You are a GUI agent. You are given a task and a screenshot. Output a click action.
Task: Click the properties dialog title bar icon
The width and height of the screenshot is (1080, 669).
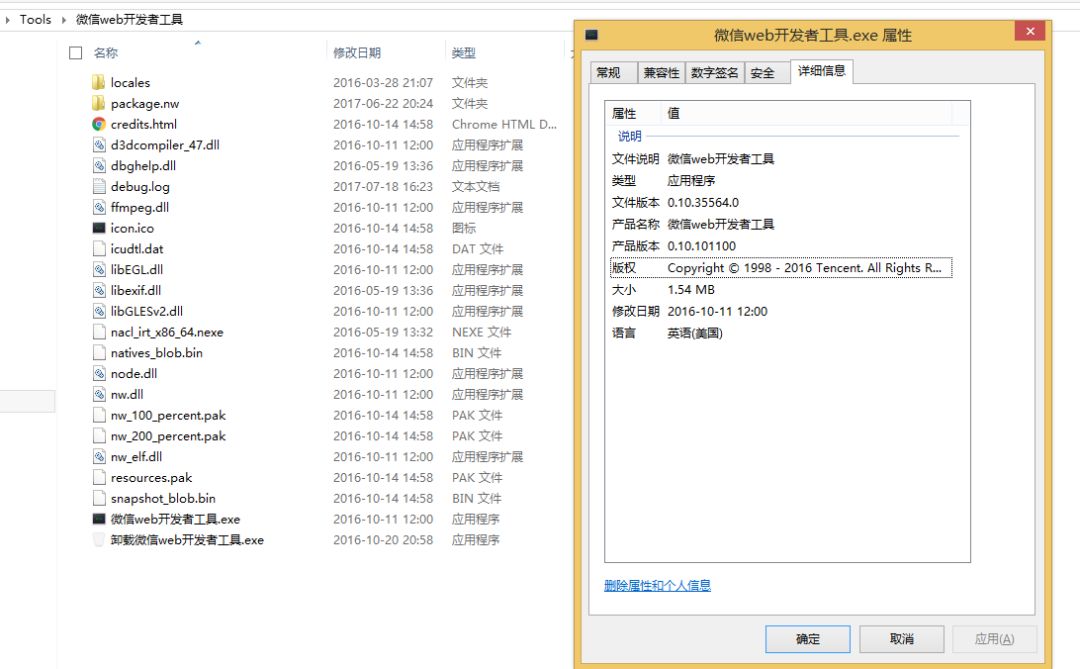[x=592, y=35]
